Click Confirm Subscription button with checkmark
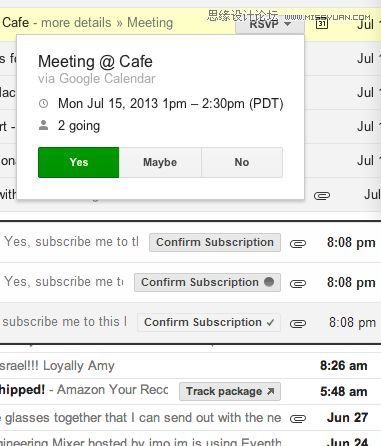Screen dimensions: 381x446 tap(209, 322)
